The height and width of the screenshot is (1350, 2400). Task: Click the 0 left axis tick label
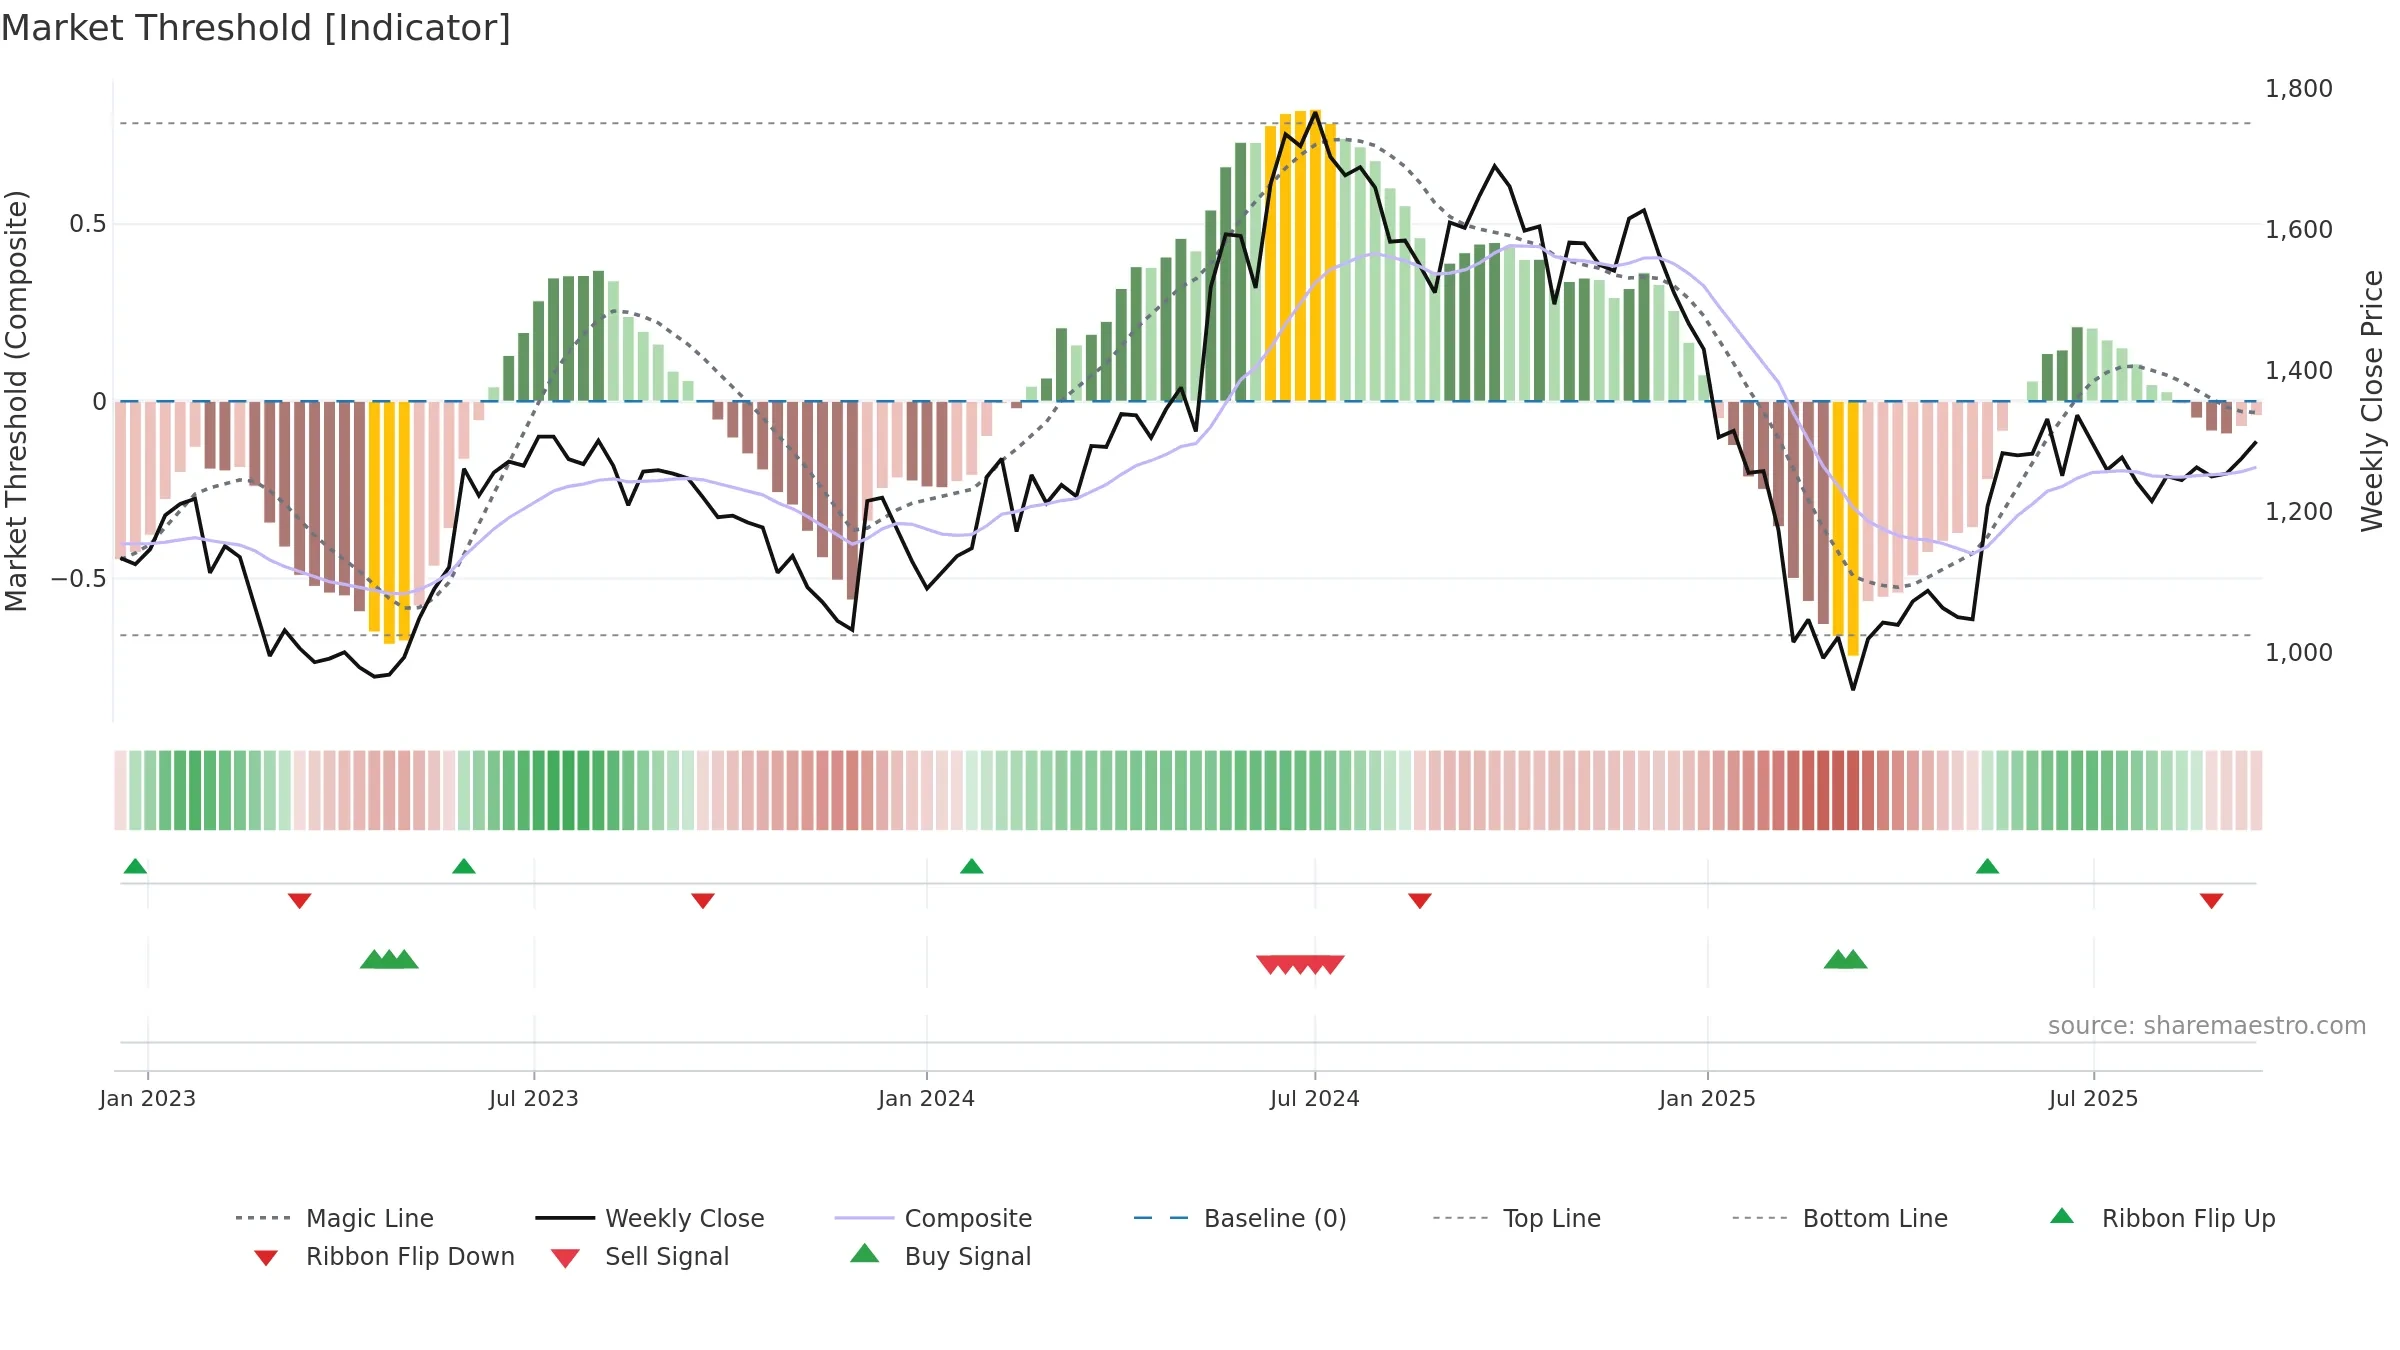(99, 402)
